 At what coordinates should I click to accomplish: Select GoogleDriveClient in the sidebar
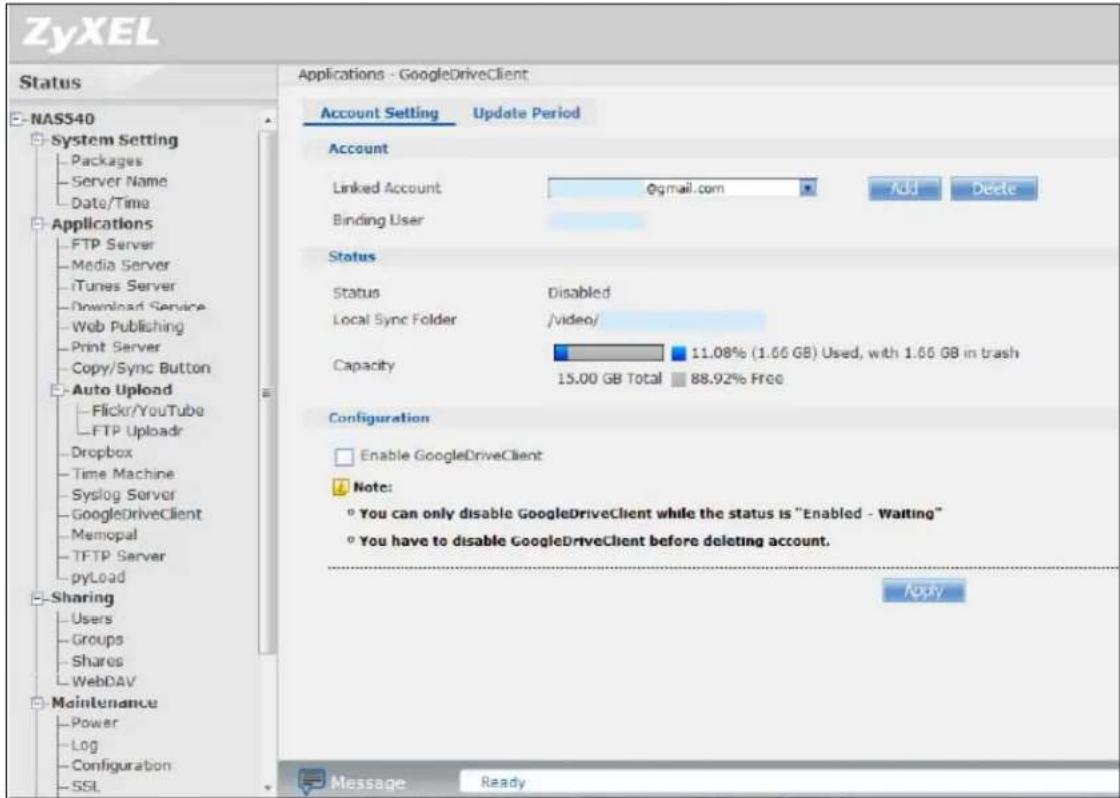[136, 514]
